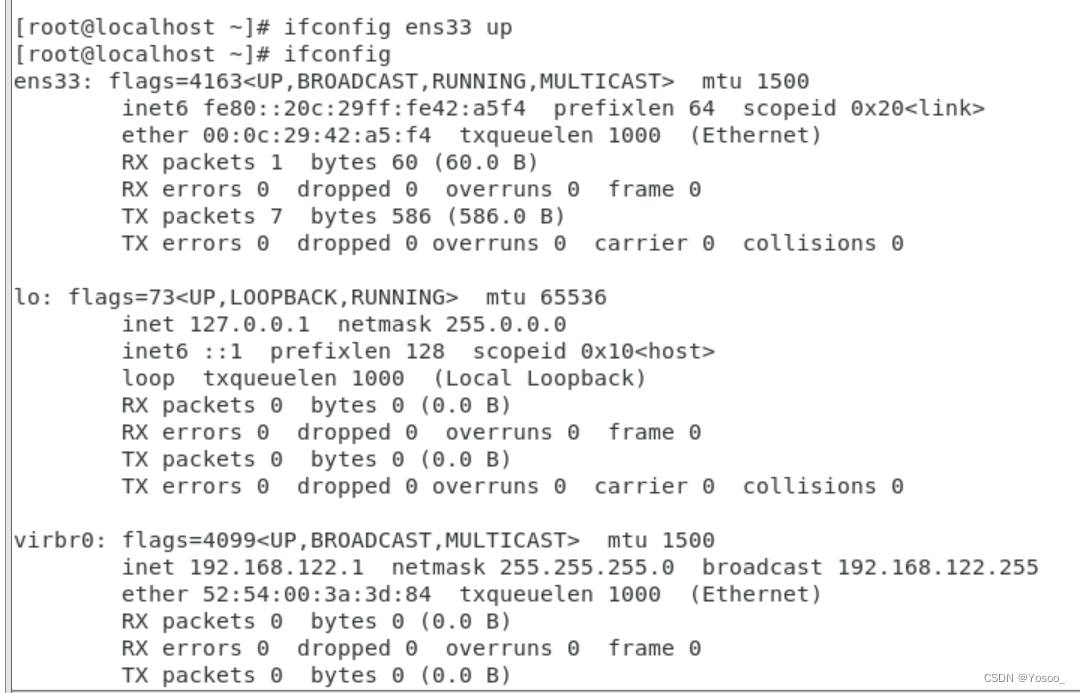The width and height of the screenshot is (1080, 693).
Task: Click the virbr0 interface name
Action: (54, 540)
